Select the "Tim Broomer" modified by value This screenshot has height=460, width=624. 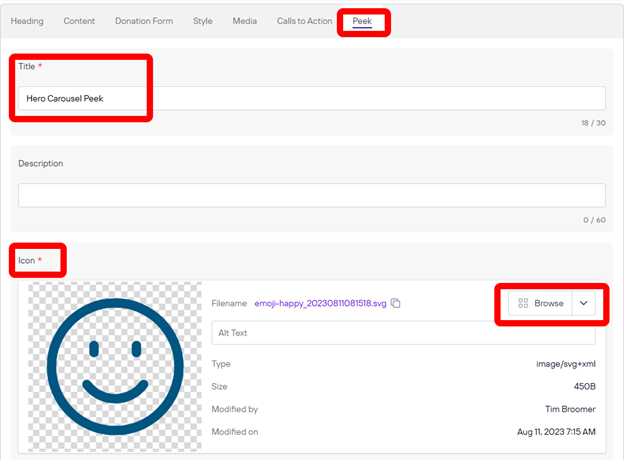pos(570,409)
